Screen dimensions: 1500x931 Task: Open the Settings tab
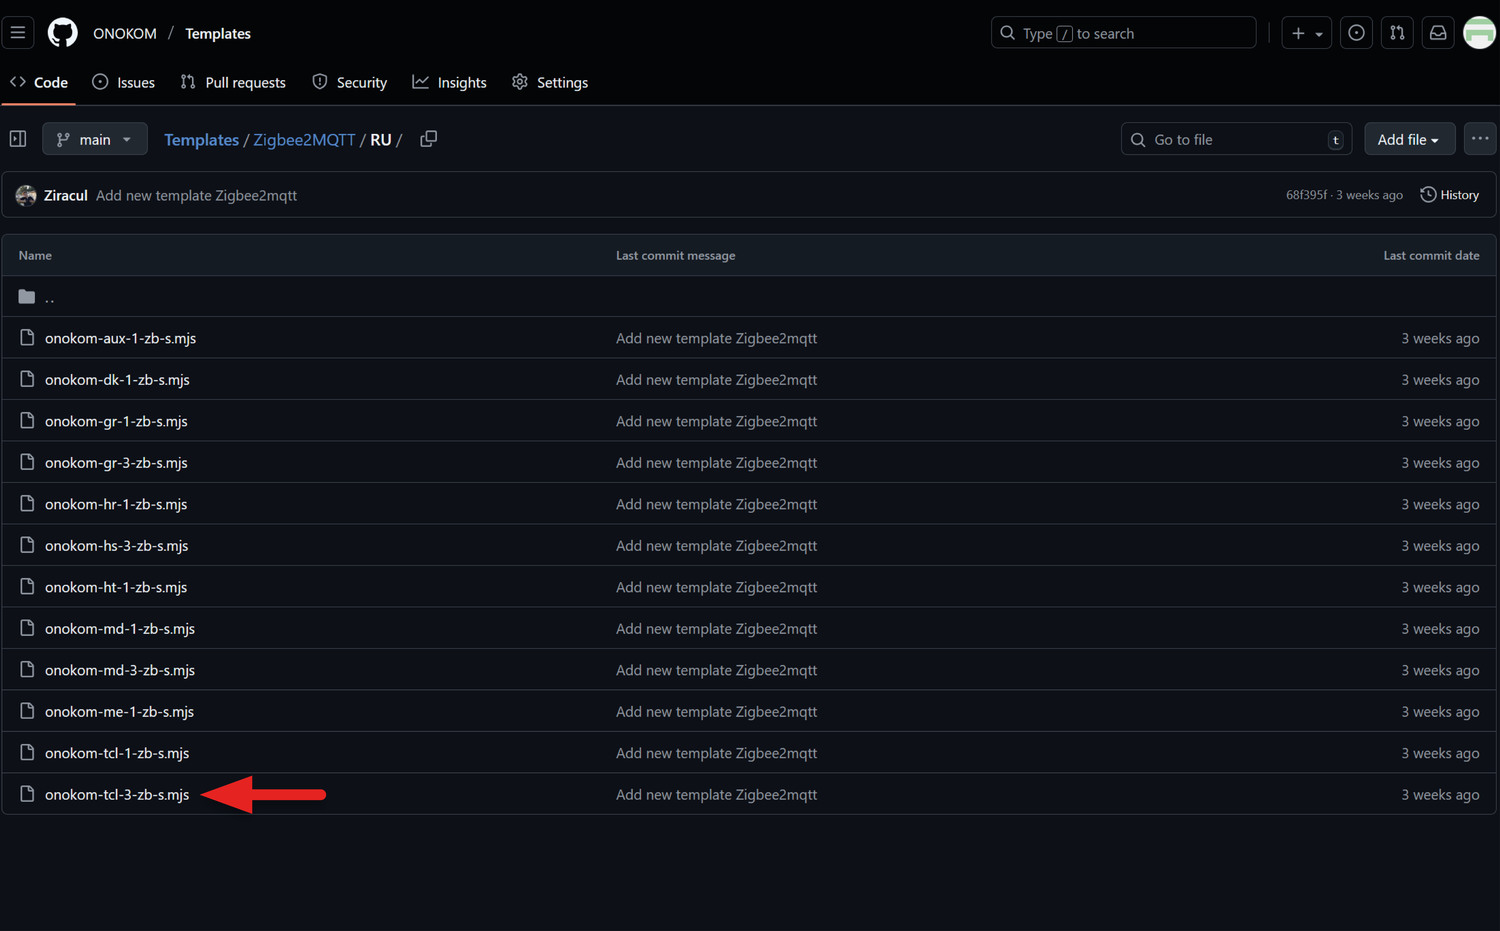(550, 82)
